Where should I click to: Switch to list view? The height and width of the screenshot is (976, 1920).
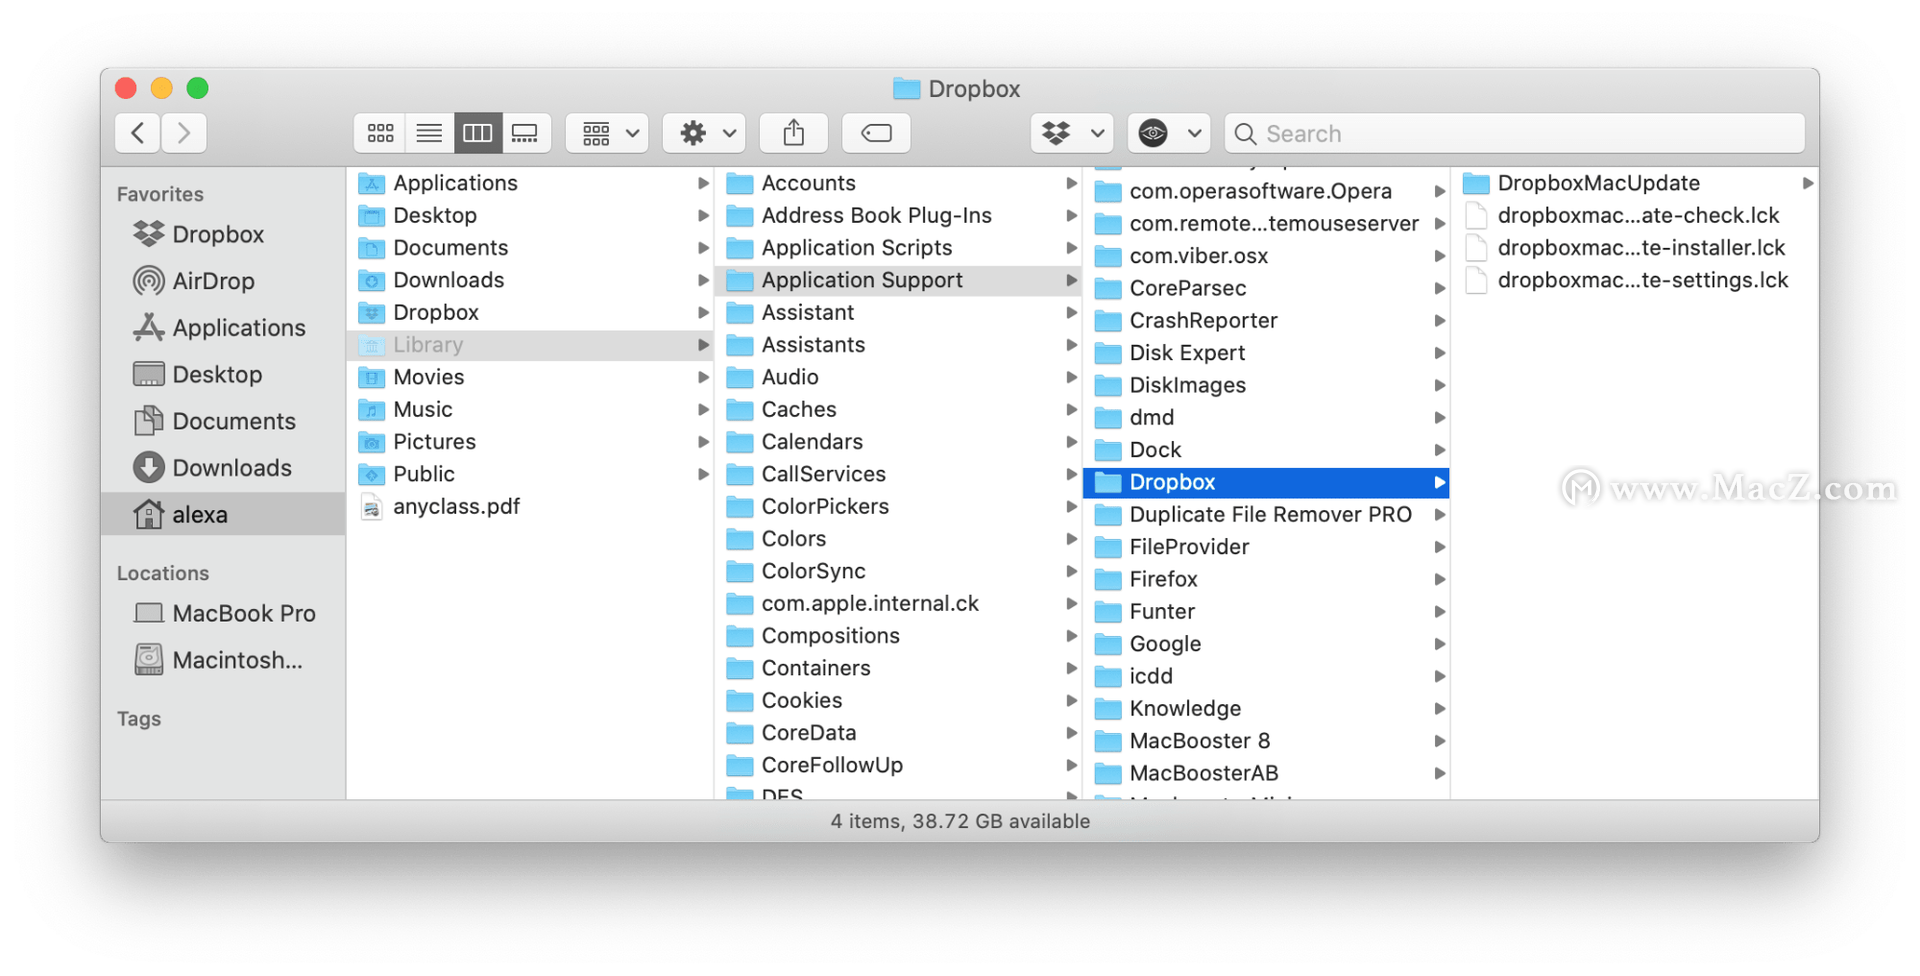[429, 133]
